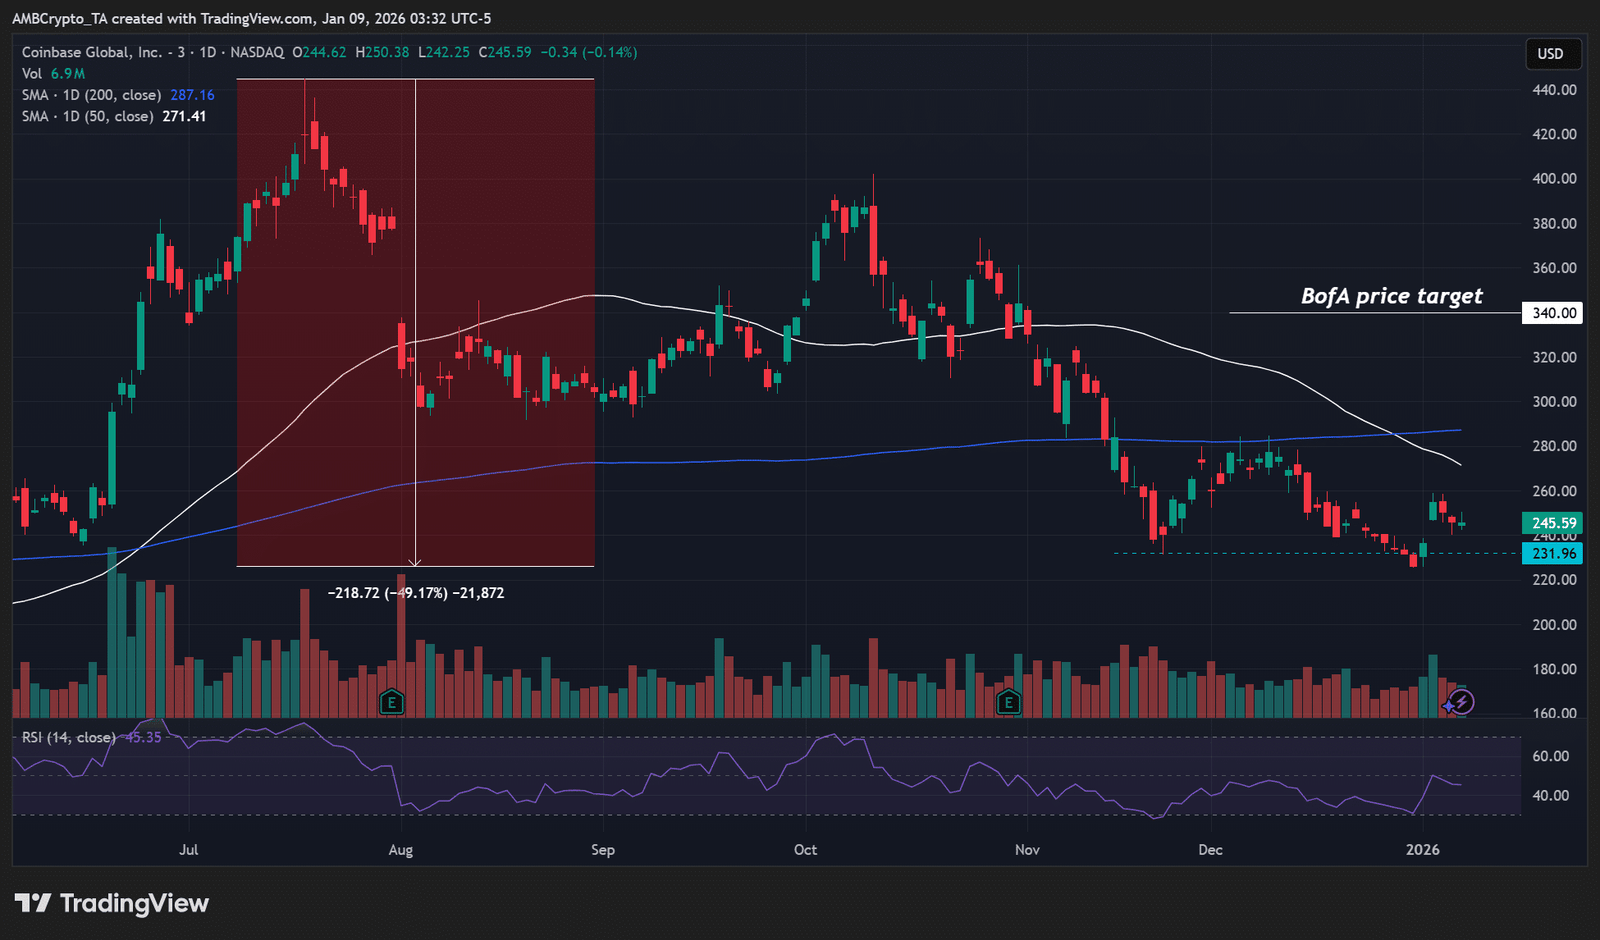This screenshot has height=940, width=1600.
Task: Click the -218.72 (-49.17%) measurement label
Action: pyautogui.click(x=416, y=593)
